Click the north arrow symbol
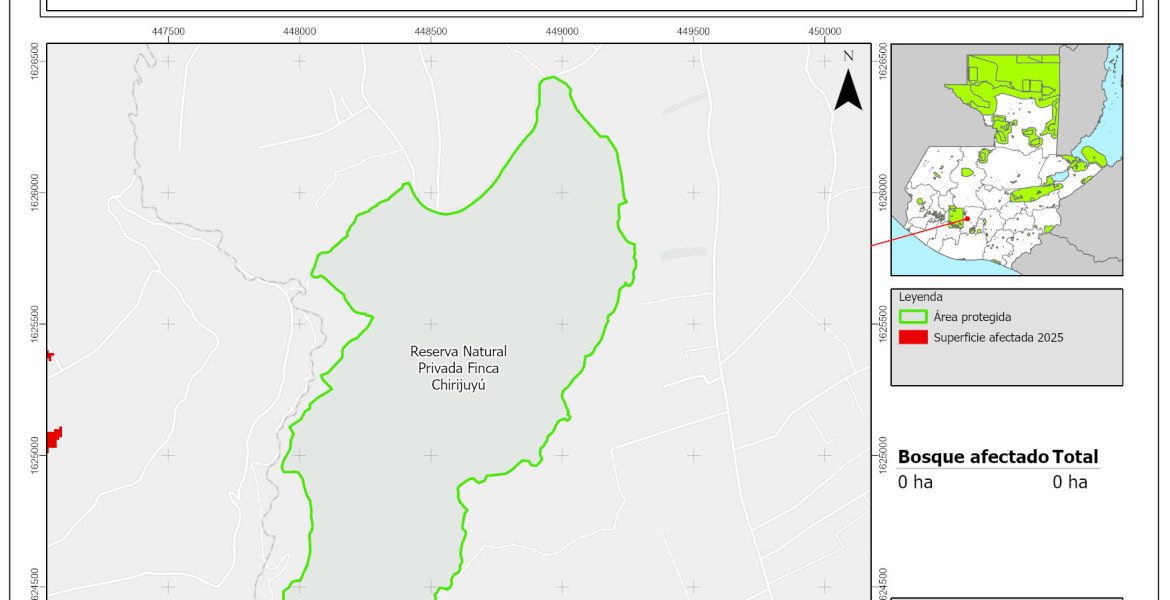This screenshot has height=600, width=1170. point(848,90)
